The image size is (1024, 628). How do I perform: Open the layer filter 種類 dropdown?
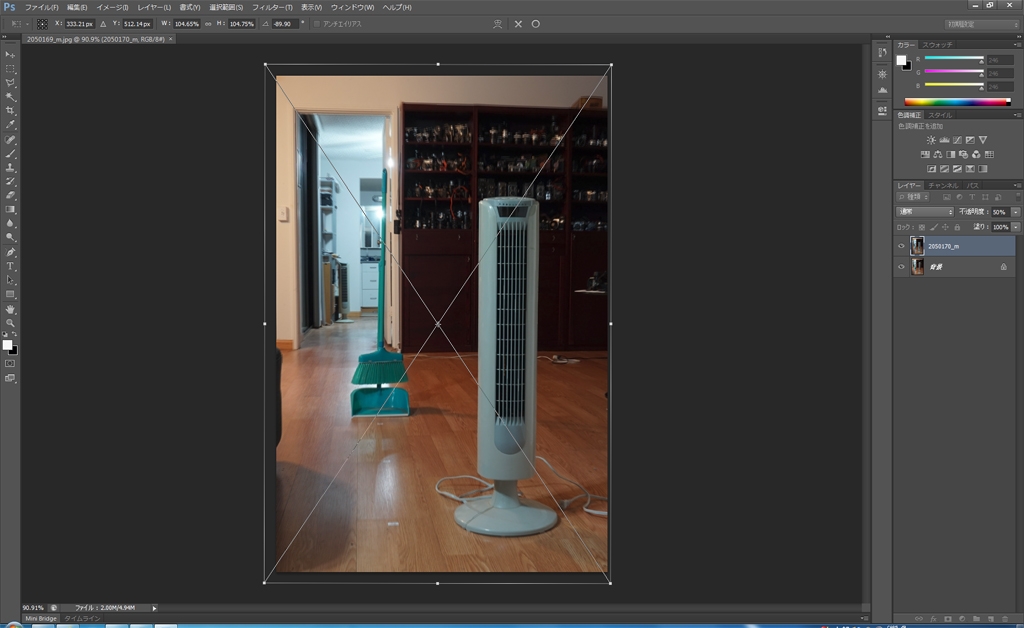click(x=913, y=197)
